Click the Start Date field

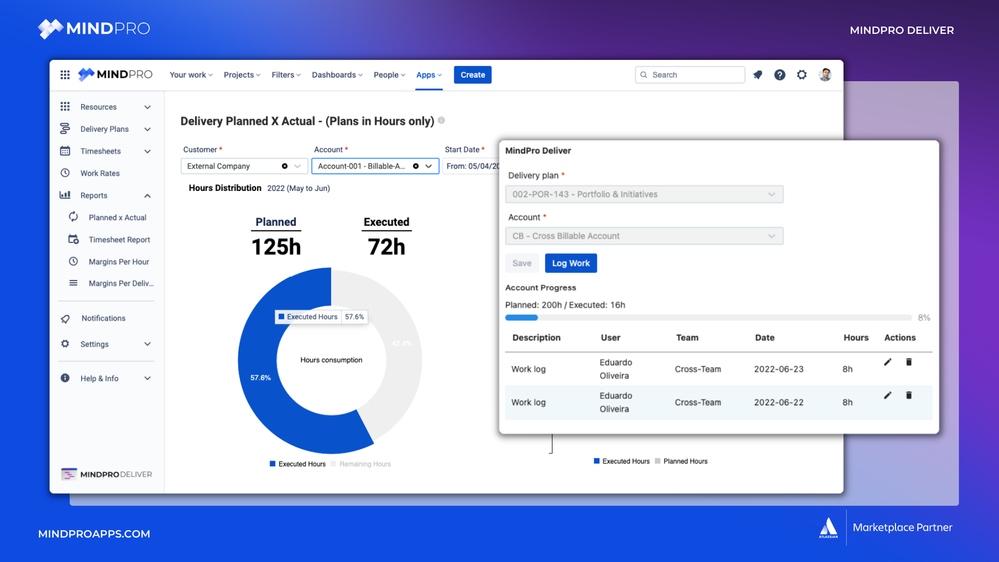coord(471,166)
